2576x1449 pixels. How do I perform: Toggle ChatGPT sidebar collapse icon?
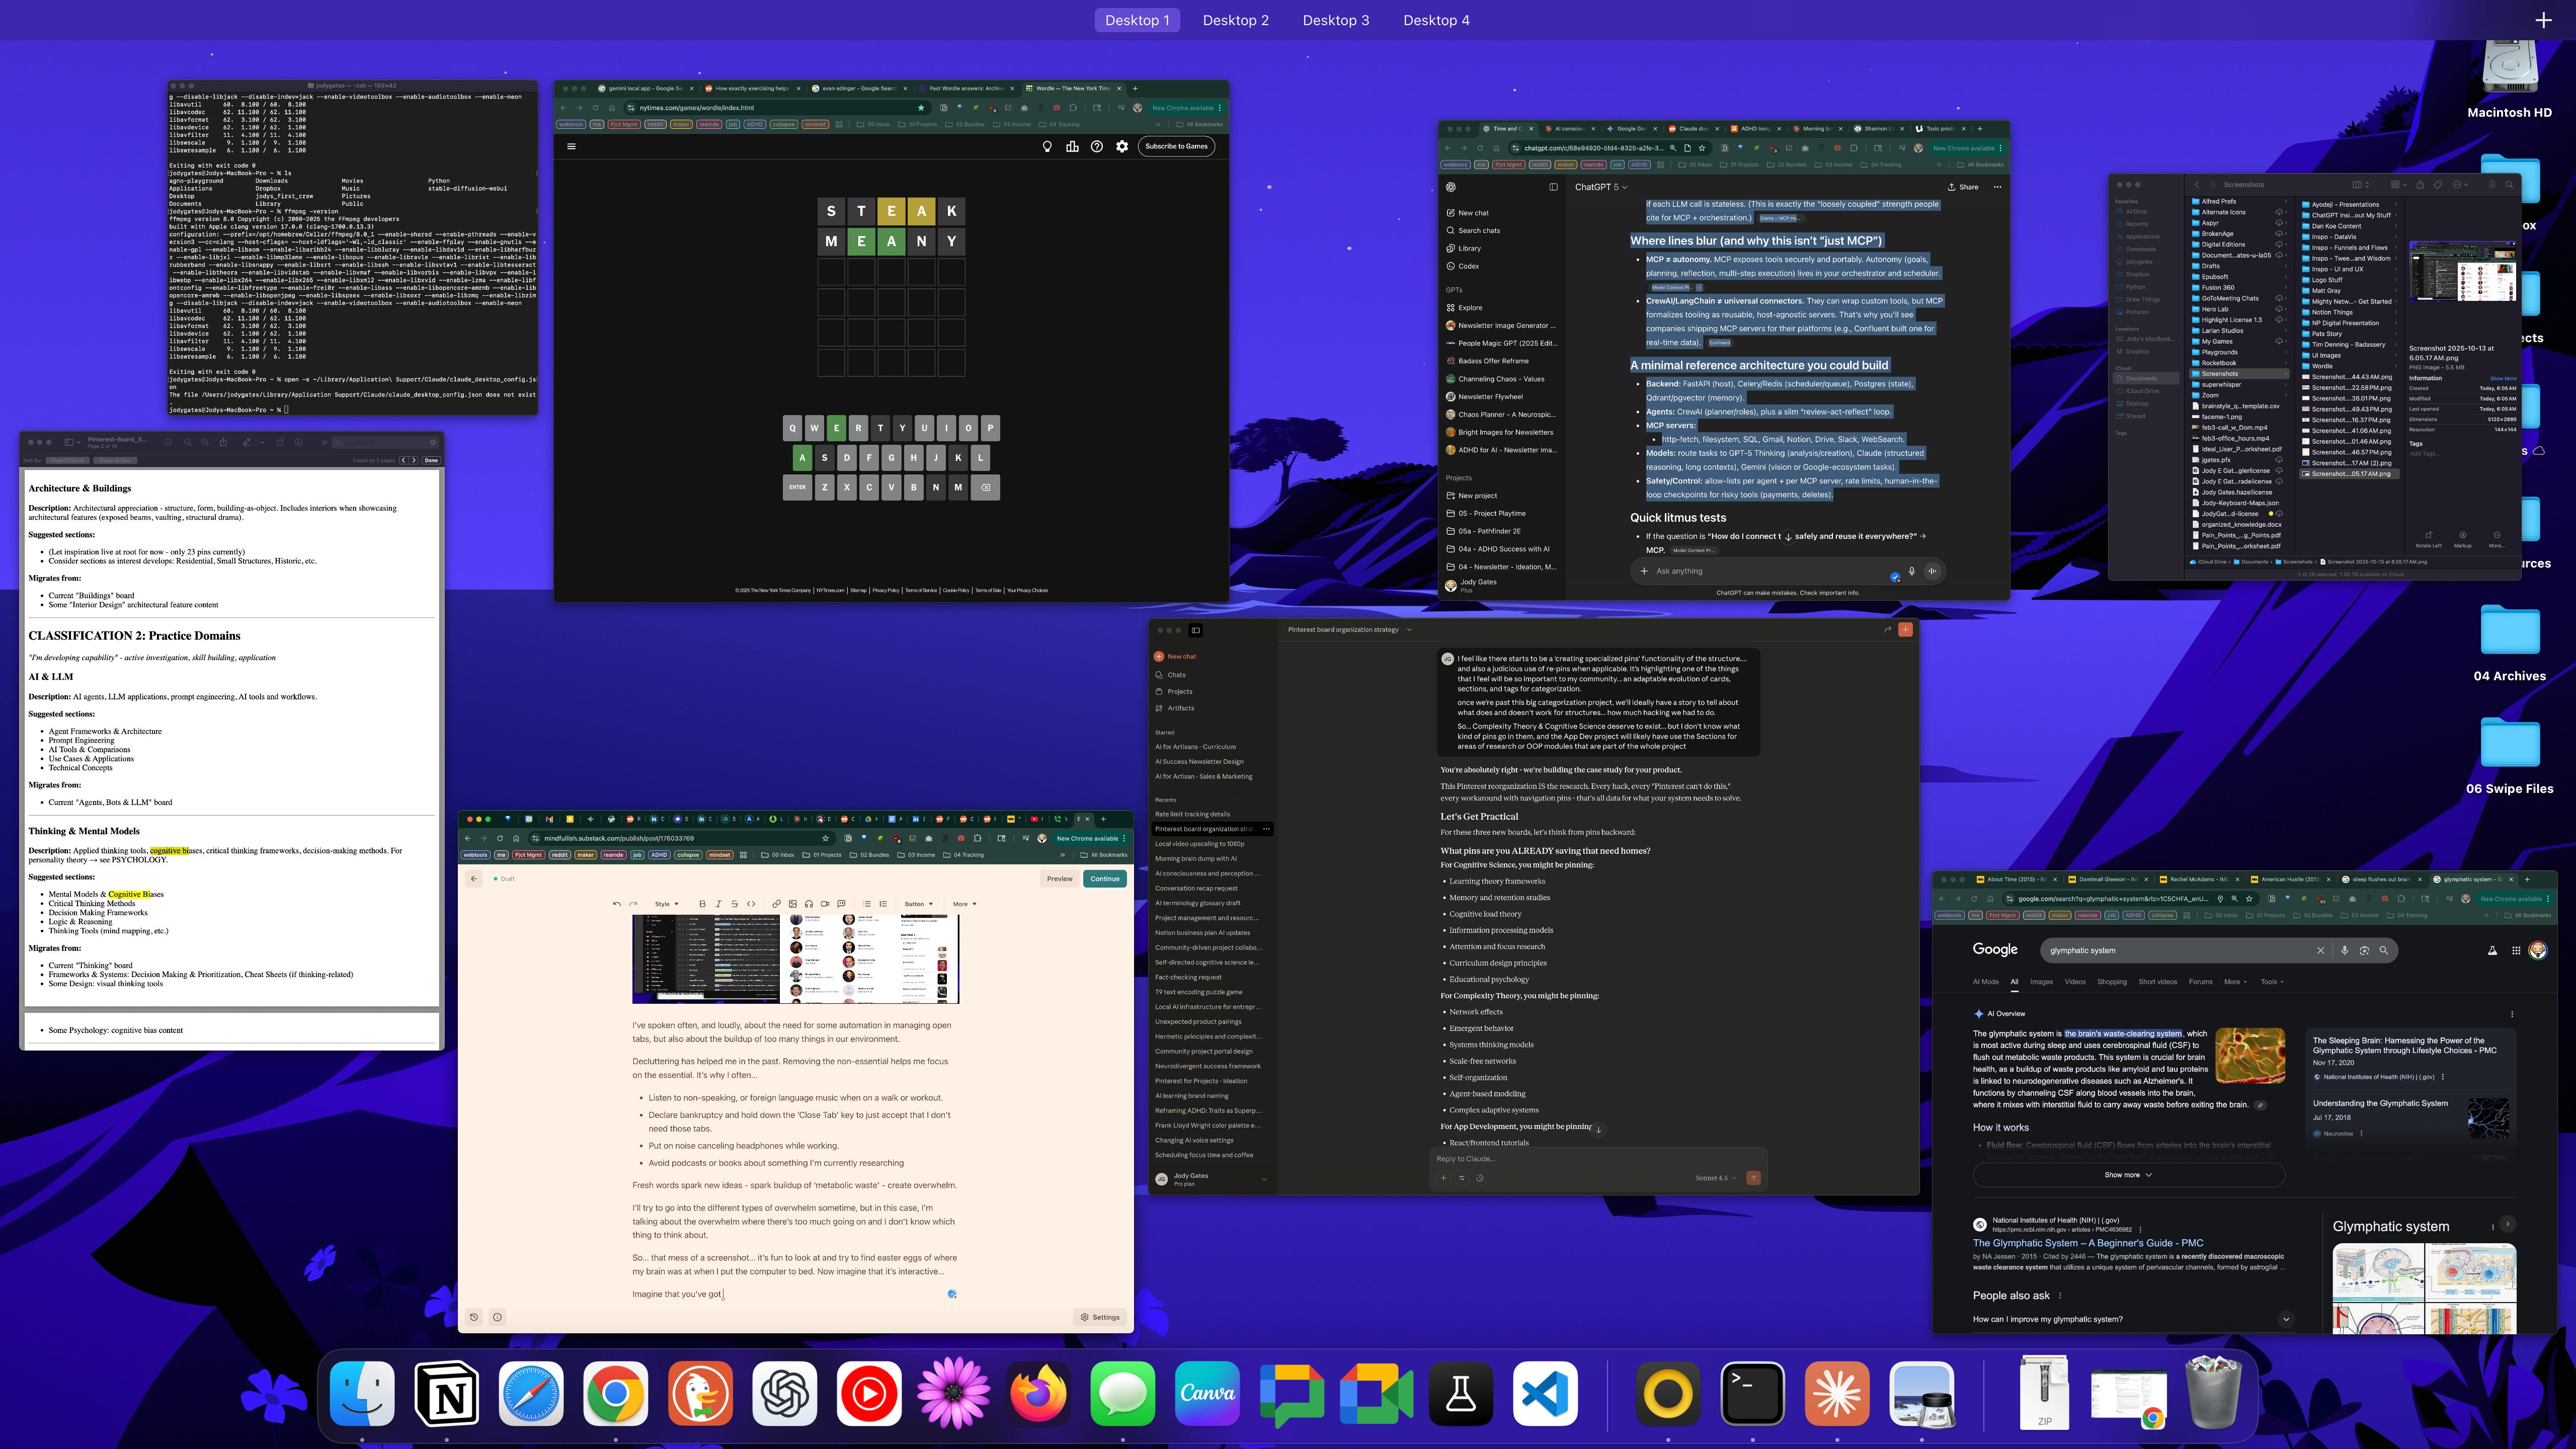click(1553, 187)
